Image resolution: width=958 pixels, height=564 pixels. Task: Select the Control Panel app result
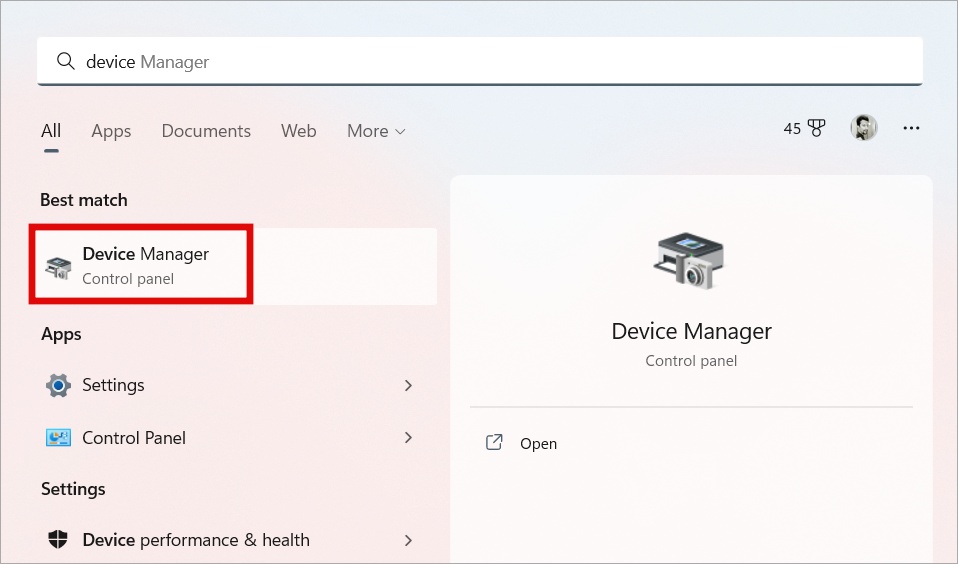point(232,438)
